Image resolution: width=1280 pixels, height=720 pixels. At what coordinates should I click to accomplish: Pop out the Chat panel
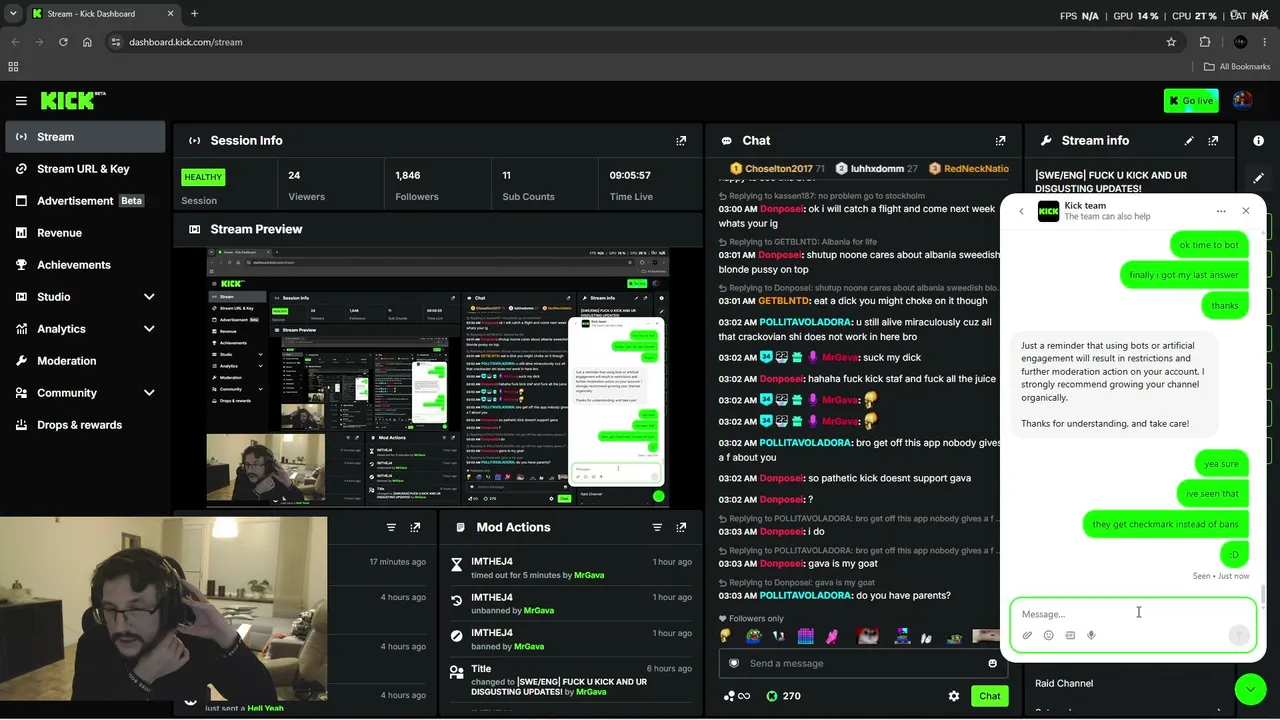tap(1000, 141)
